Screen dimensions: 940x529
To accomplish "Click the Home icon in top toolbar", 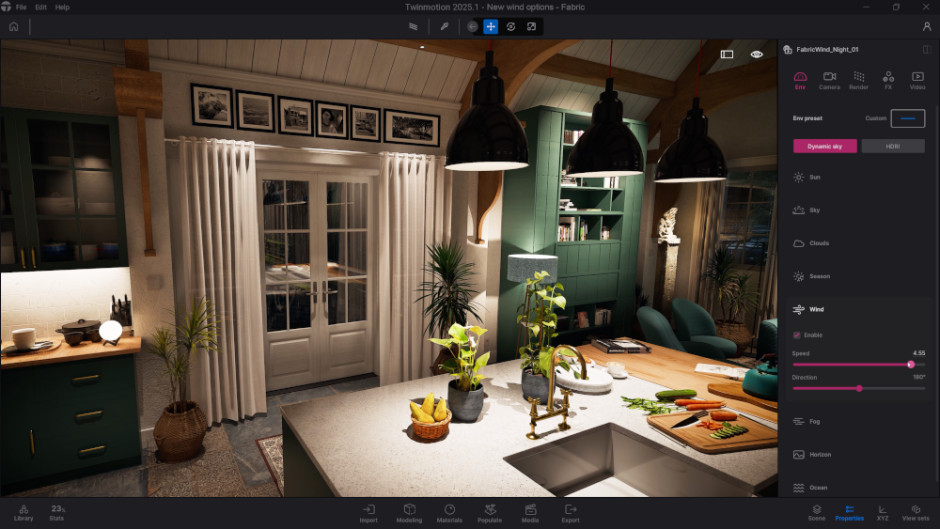I will point(14,27).
